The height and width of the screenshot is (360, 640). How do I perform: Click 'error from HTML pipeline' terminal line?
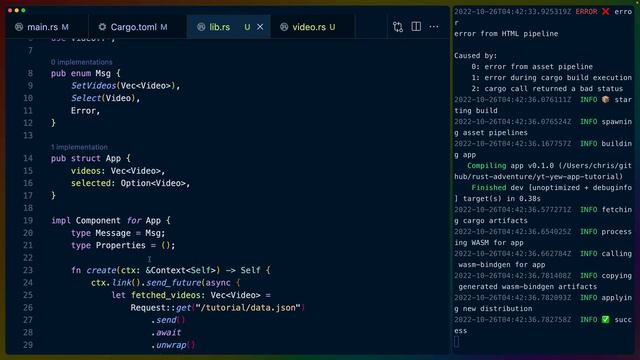(506, 33)
